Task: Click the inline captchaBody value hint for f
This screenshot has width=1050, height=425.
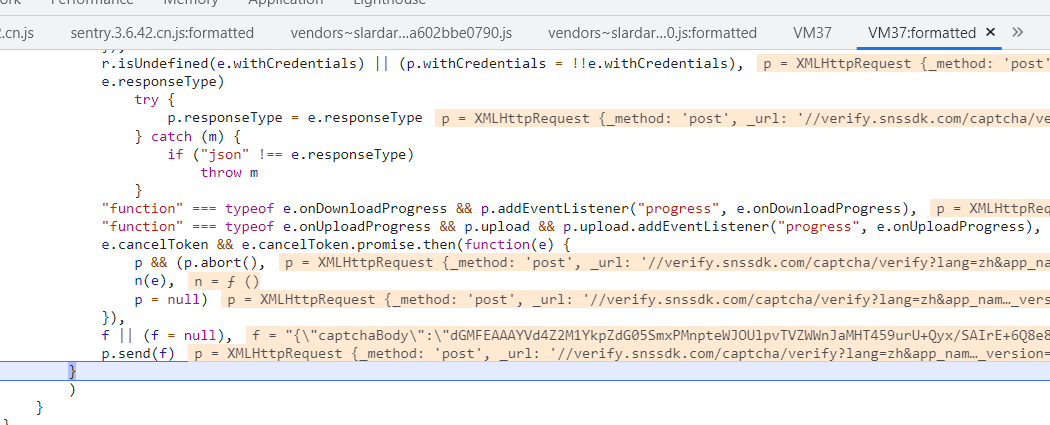Action: [648, 335]
